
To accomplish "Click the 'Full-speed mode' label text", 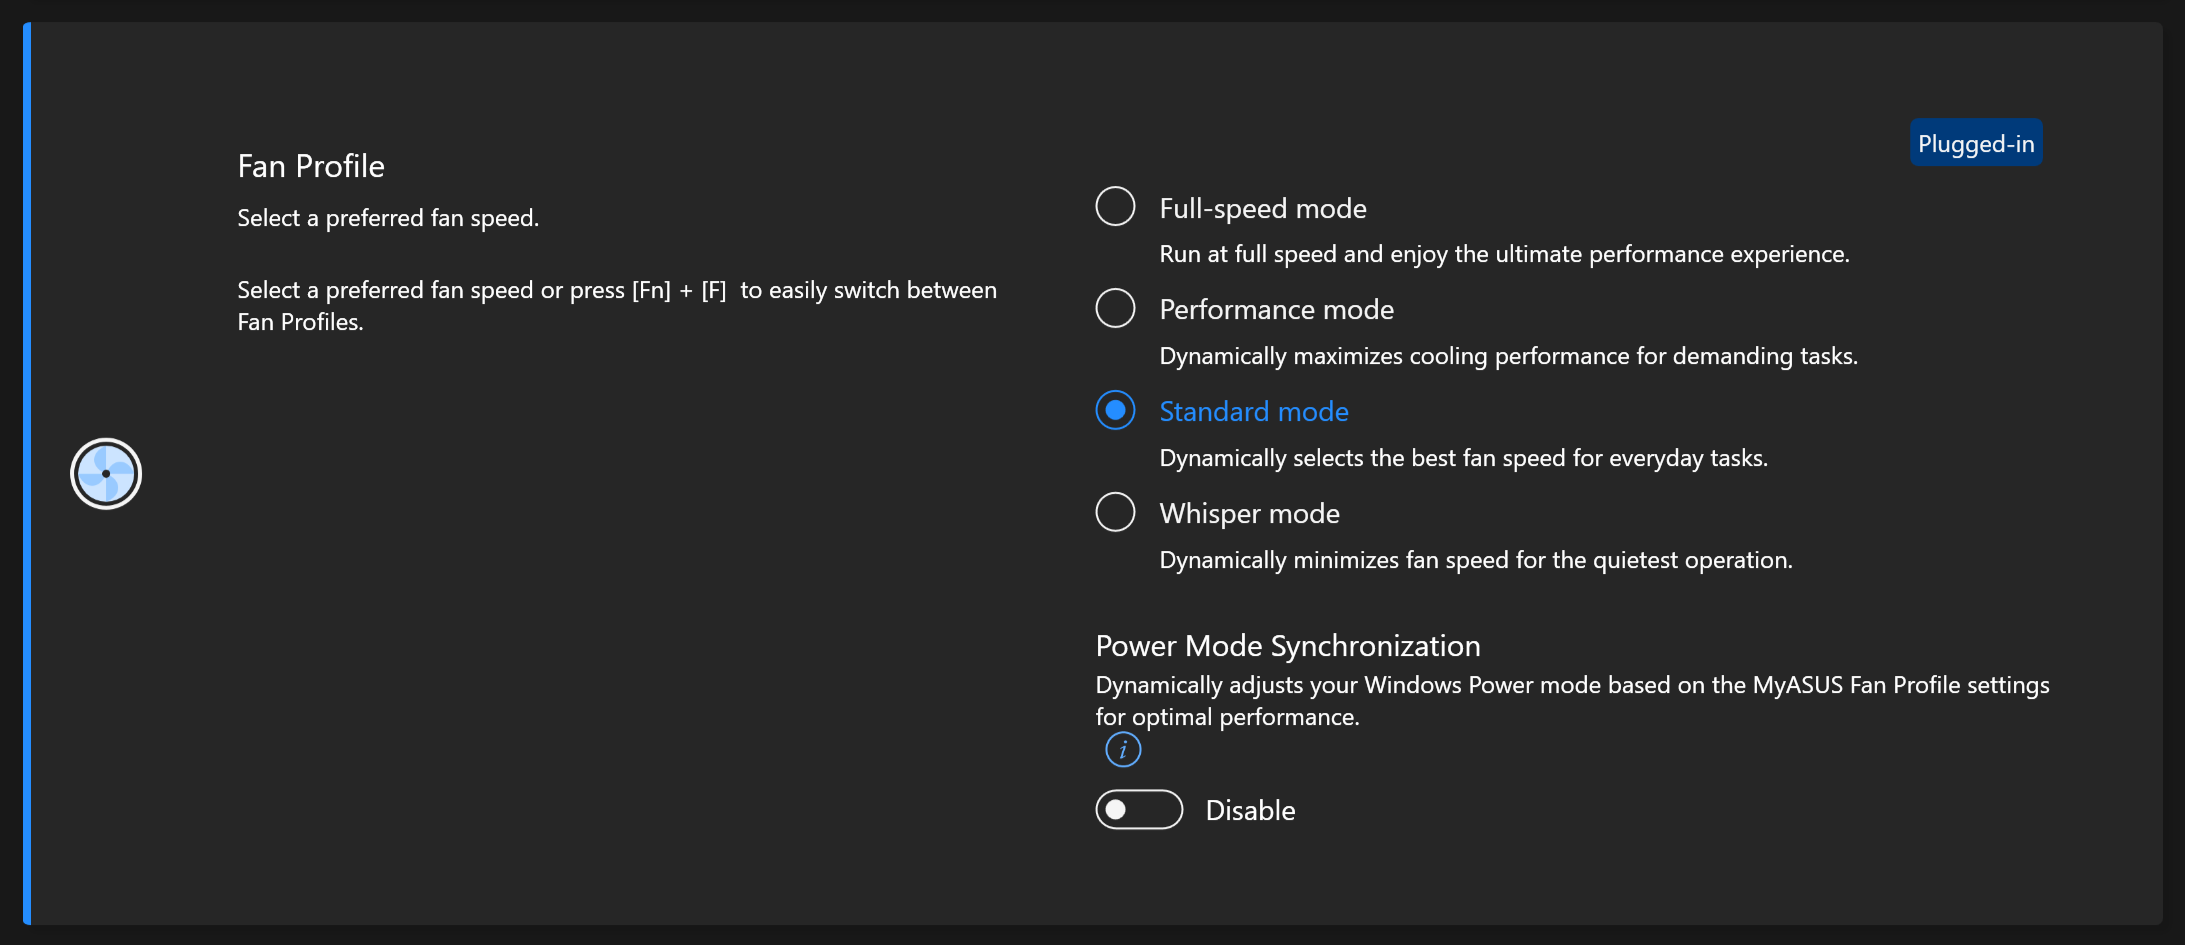I will 1263,208.
